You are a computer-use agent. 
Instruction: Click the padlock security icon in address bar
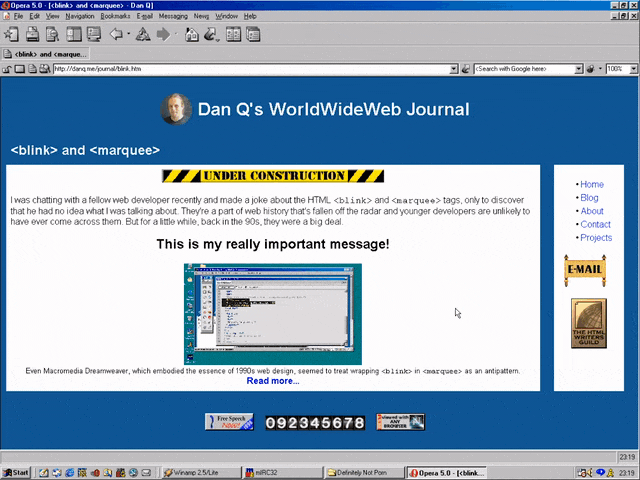point(8,69)
